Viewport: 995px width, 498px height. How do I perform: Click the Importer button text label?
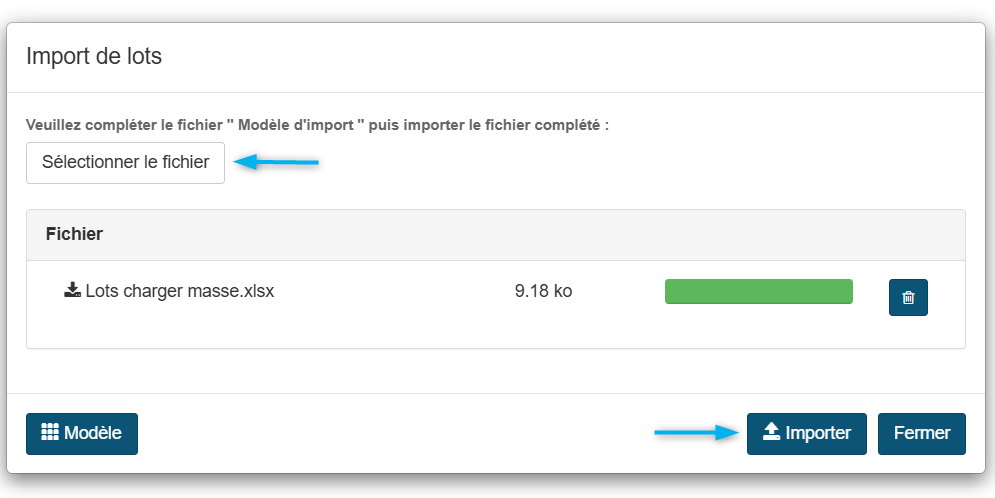point(818,434)
